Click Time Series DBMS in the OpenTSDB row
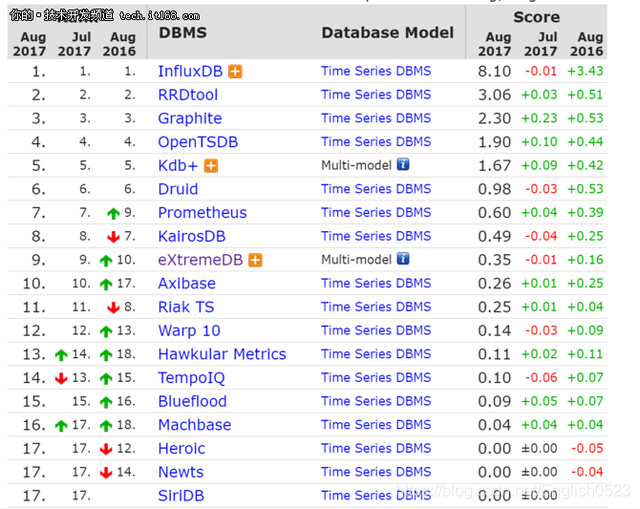This screenshot has width=640, height=509. (376, 142)
